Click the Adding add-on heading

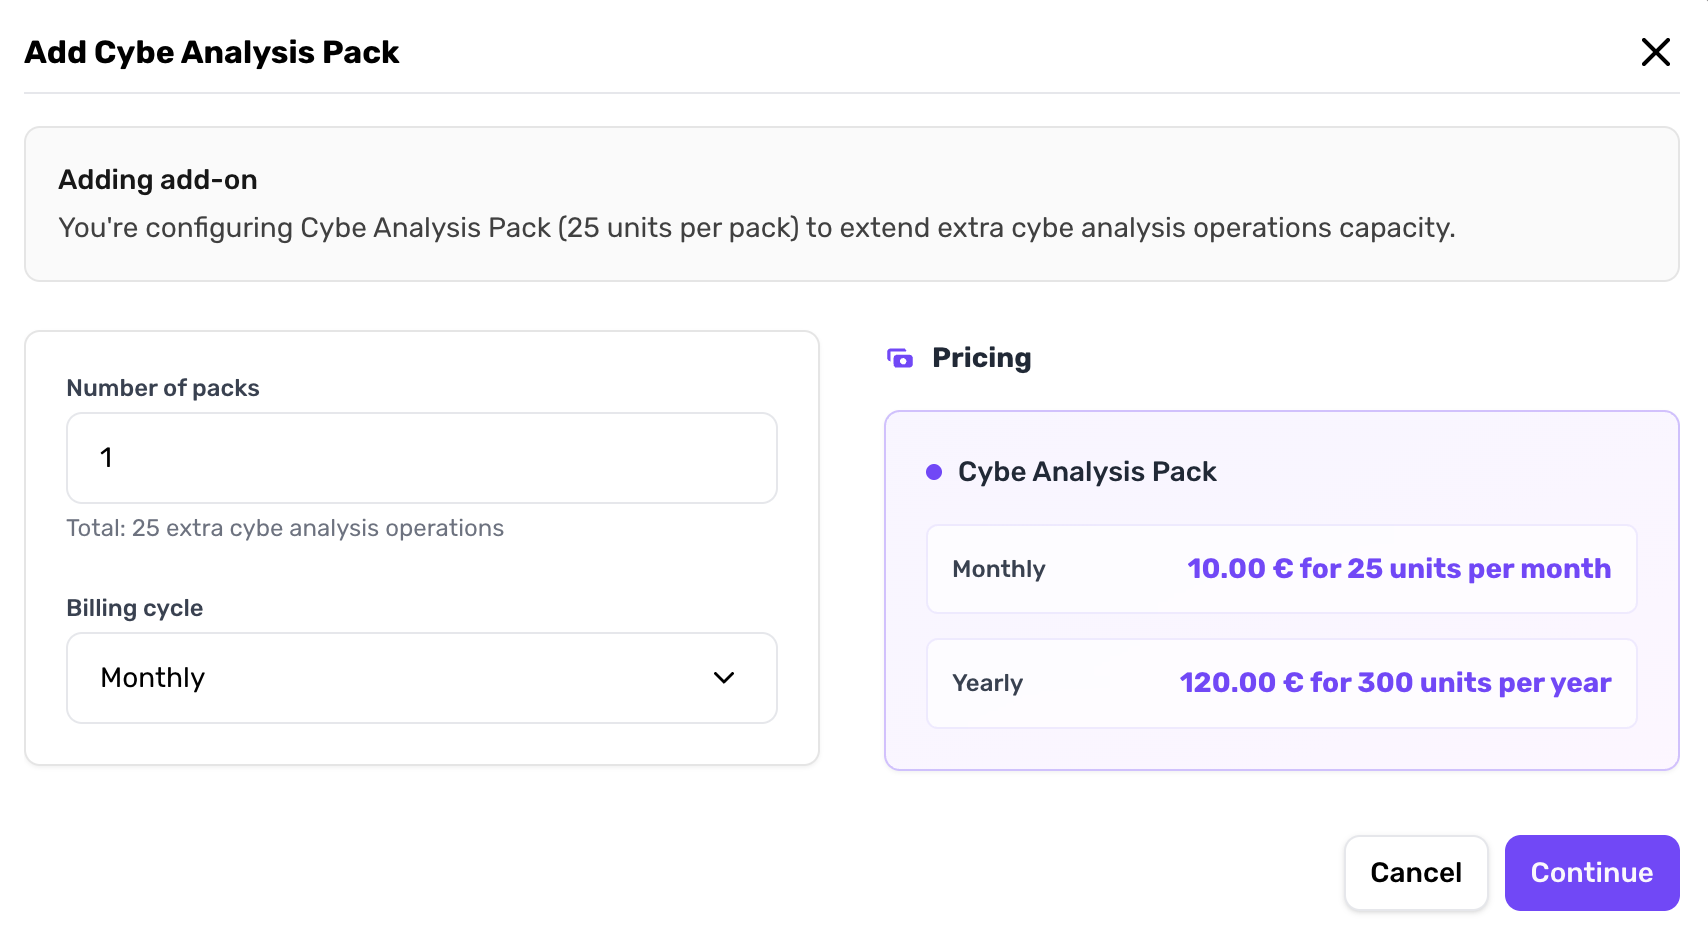158,180
